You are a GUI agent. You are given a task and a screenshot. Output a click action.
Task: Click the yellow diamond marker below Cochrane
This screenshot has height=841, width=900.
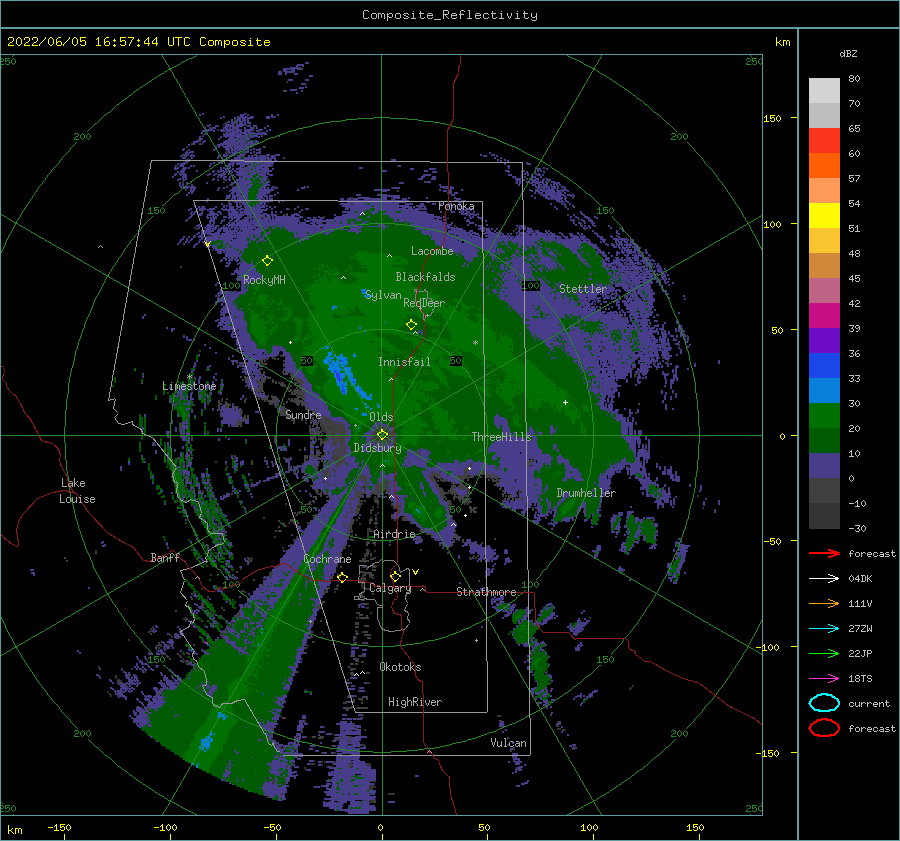[x=342, y=577]
